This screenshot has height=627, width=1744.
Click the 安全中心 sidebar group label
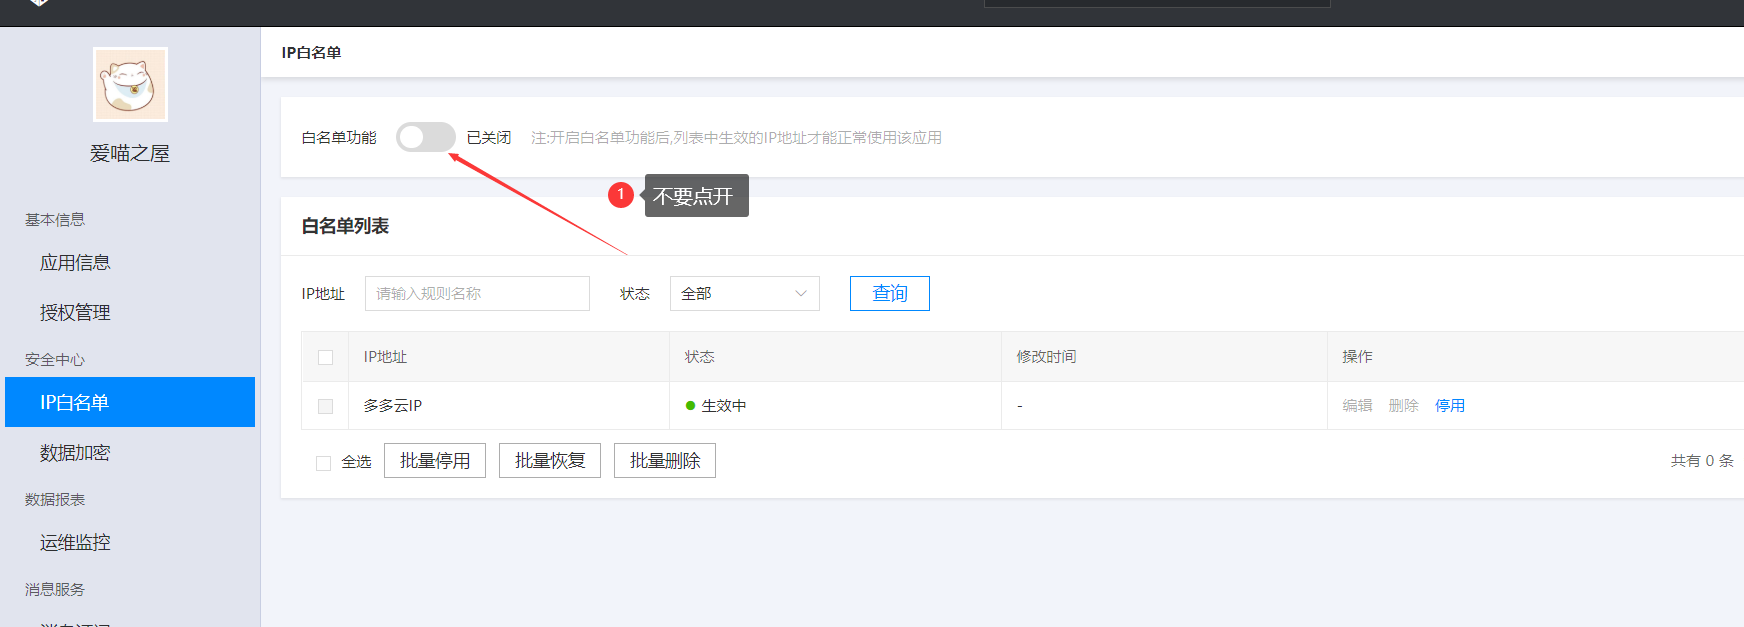[x=55, y=359]
